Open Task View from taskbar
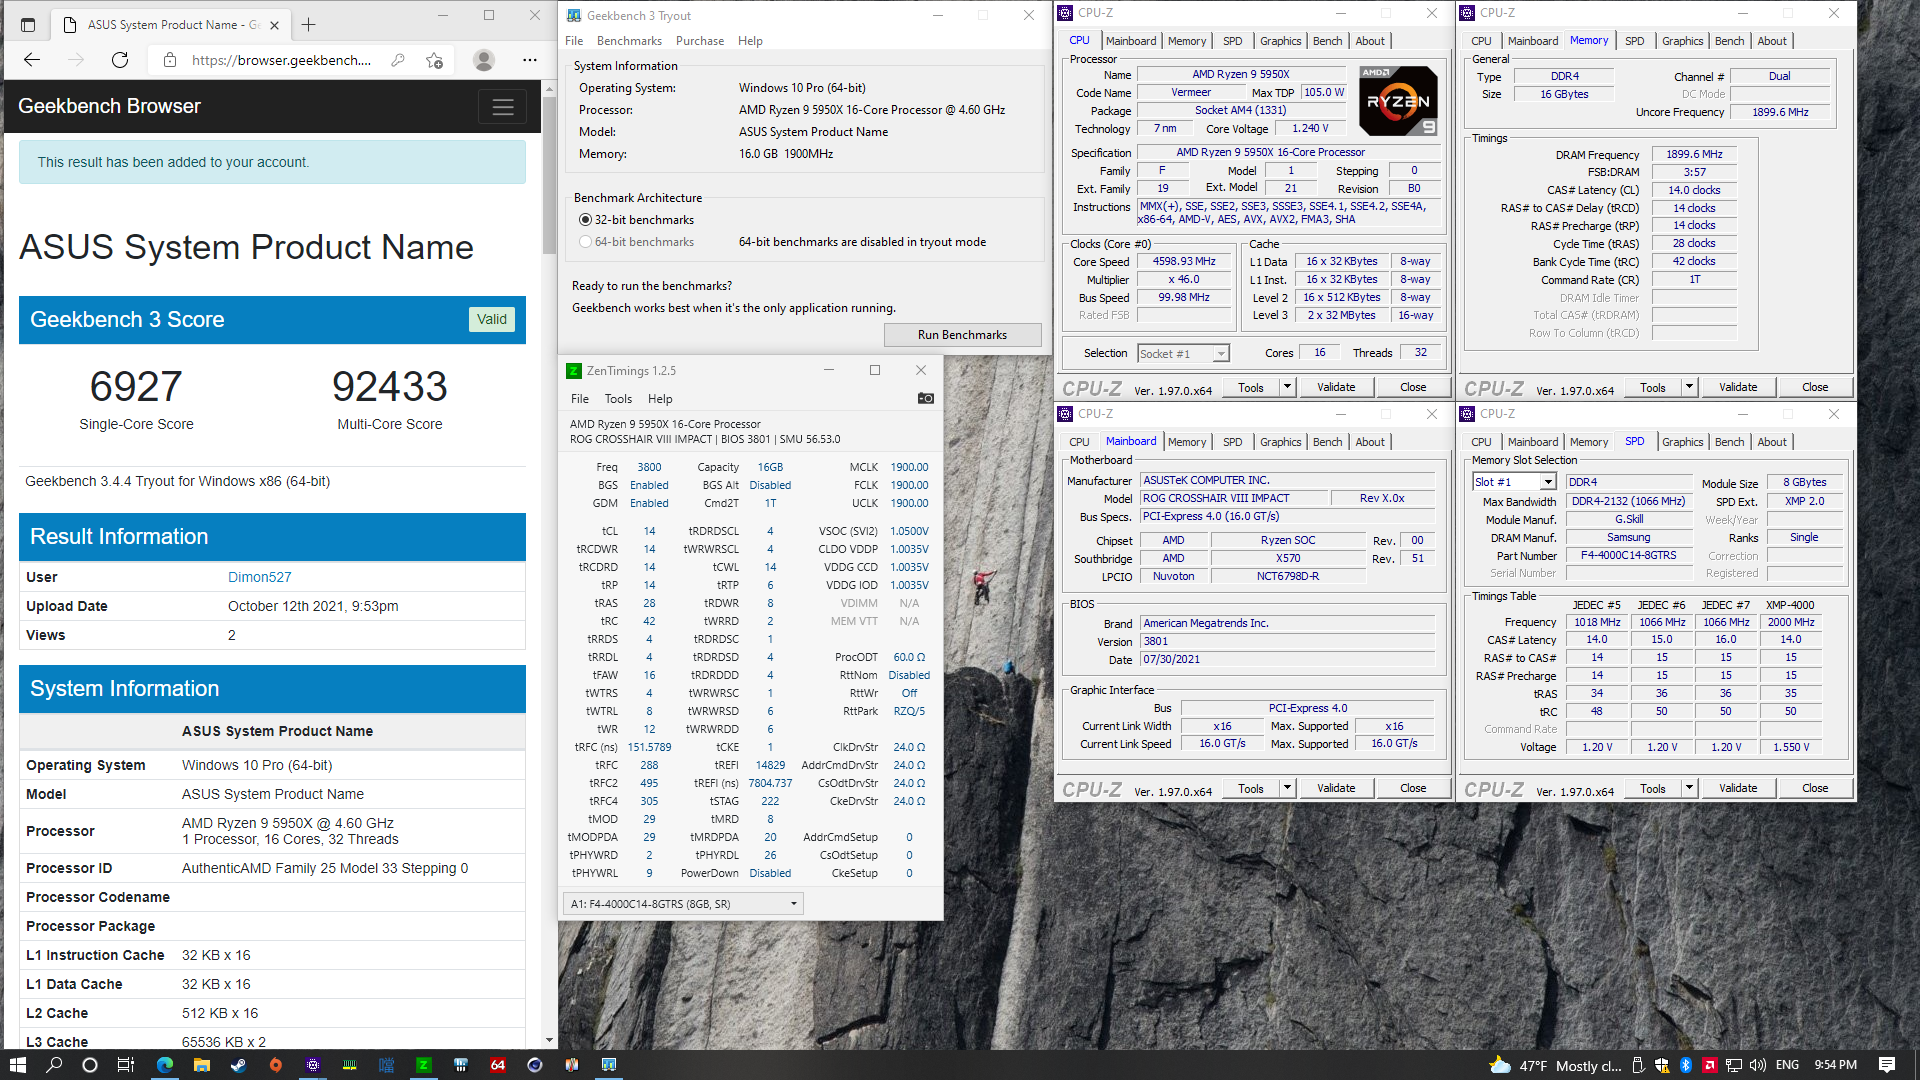This screenshot has height=1080, width=1920. [126, 1065]
